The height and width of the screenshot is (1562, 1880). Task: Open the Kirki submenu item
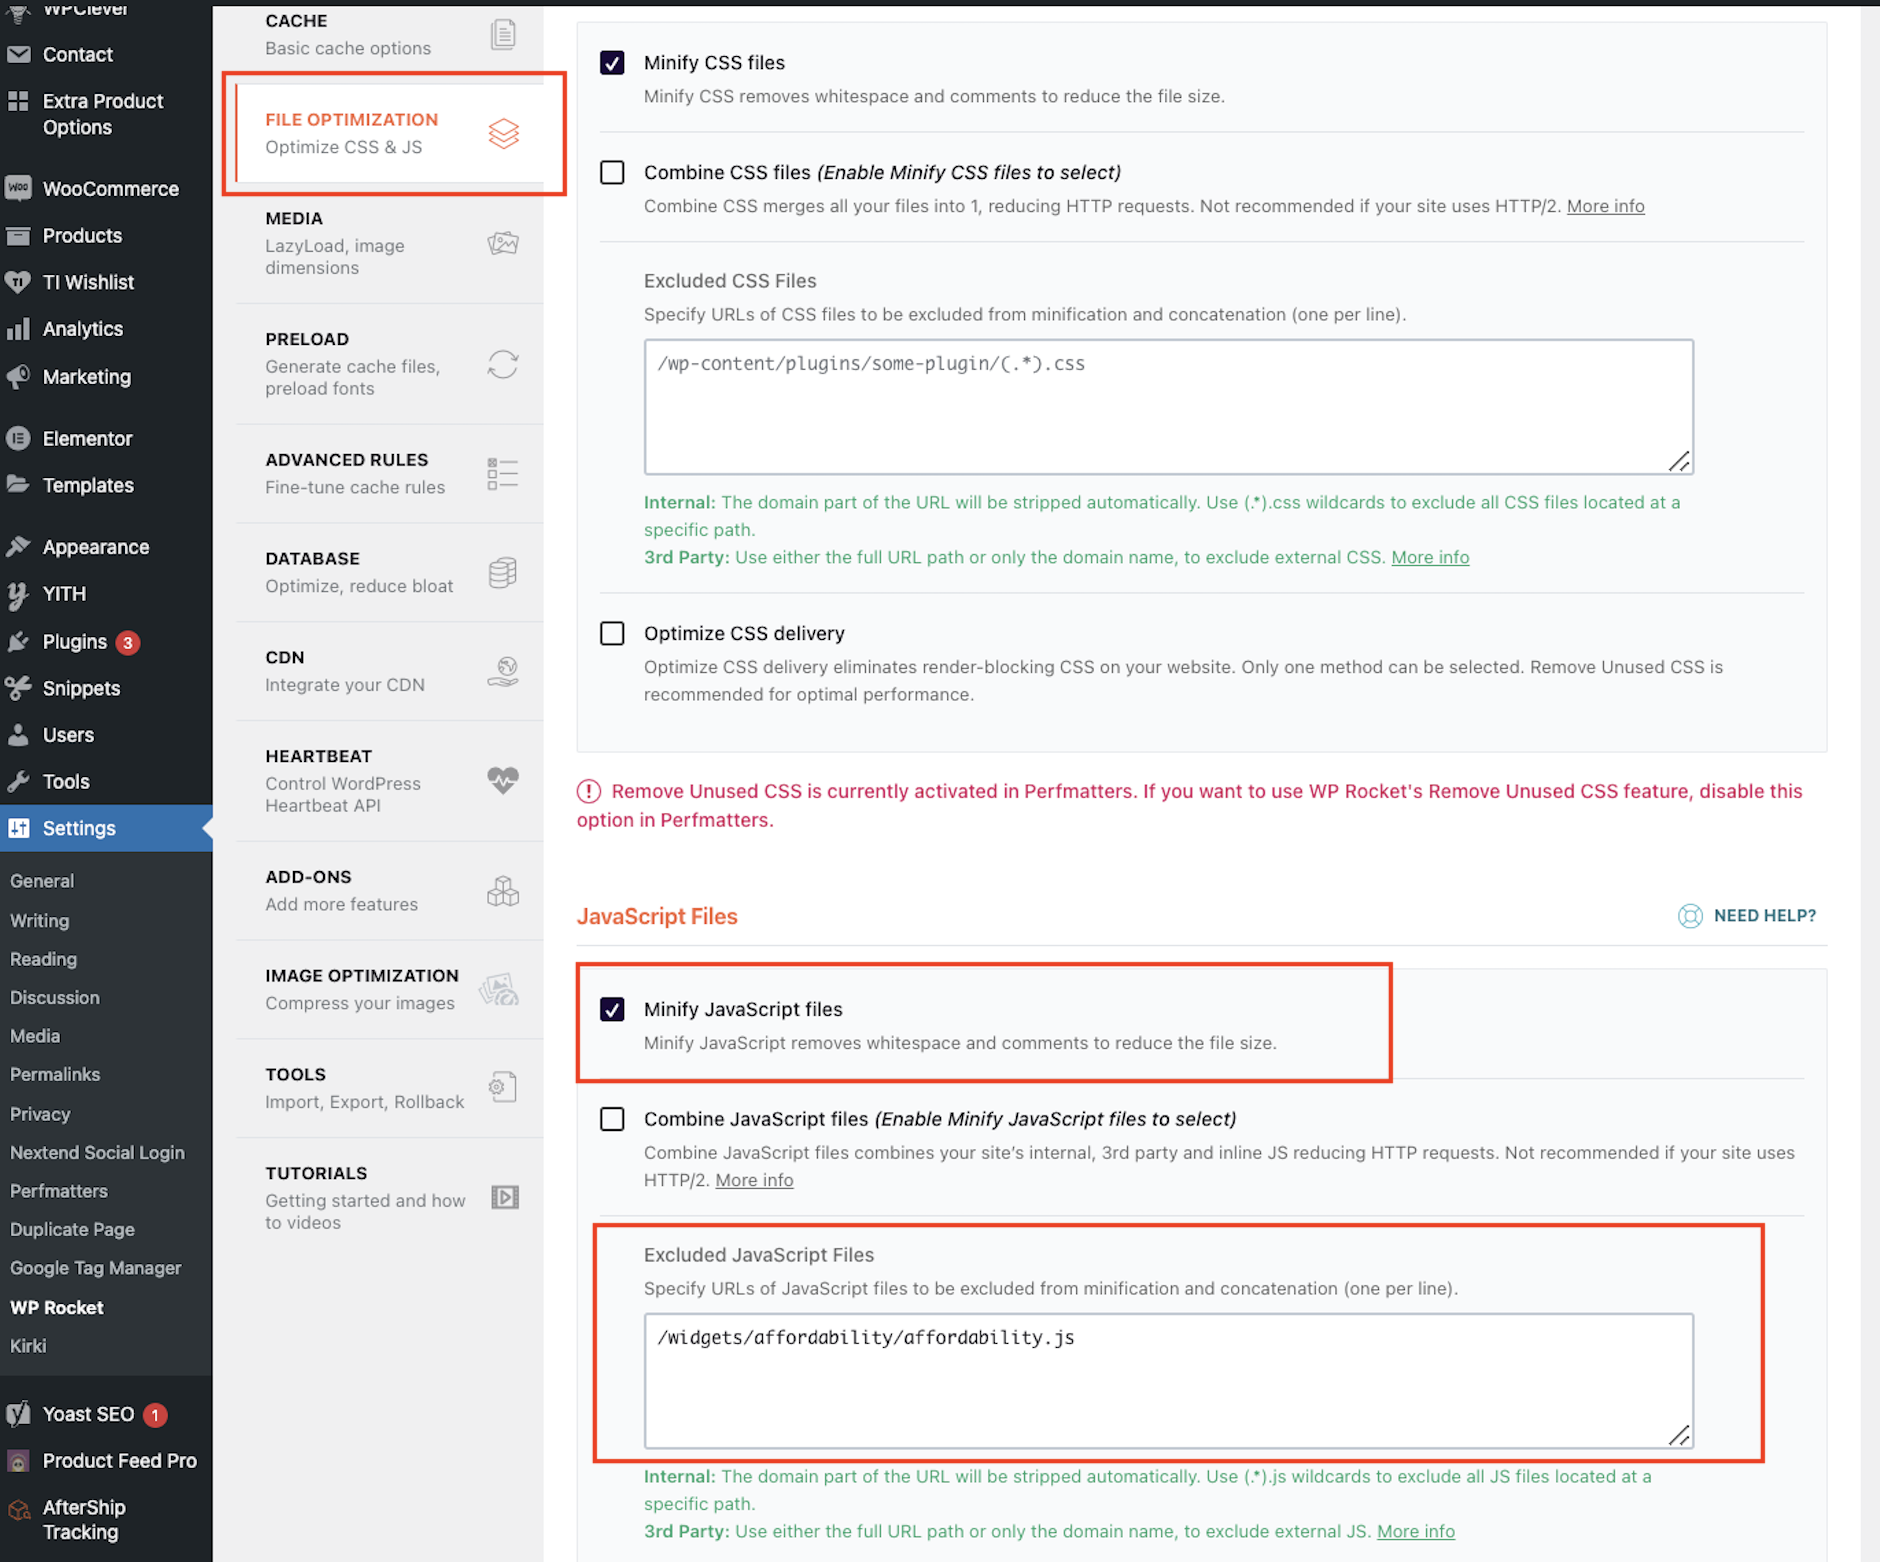[x=28, y=1346]
